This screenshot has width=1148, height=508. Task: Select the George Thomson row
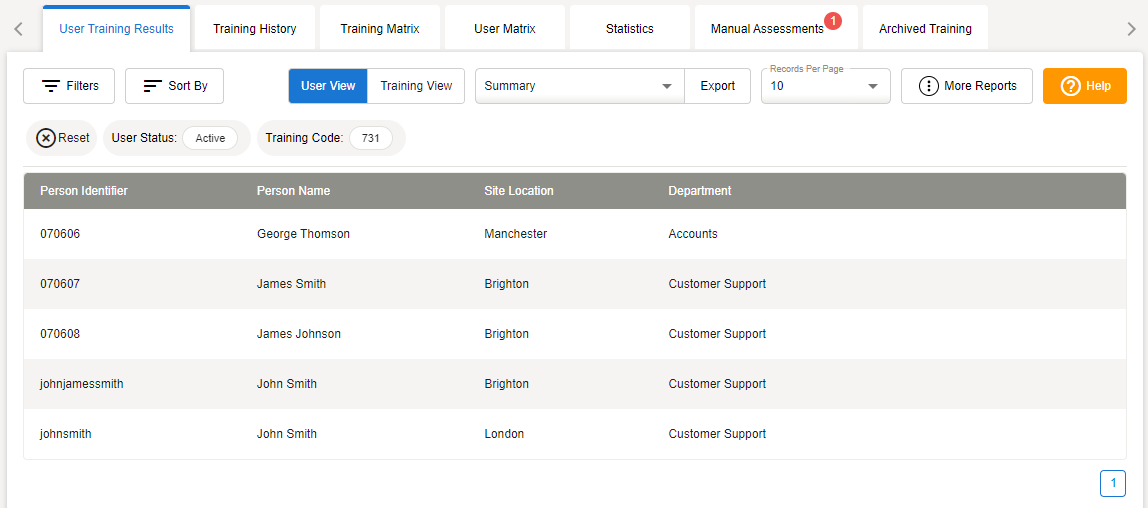(x=303, y=234)
